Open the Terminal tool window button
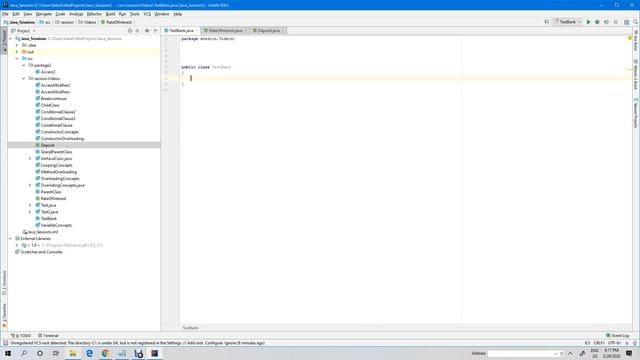Viewport: 640px width, 360px height. click(49, 336)
